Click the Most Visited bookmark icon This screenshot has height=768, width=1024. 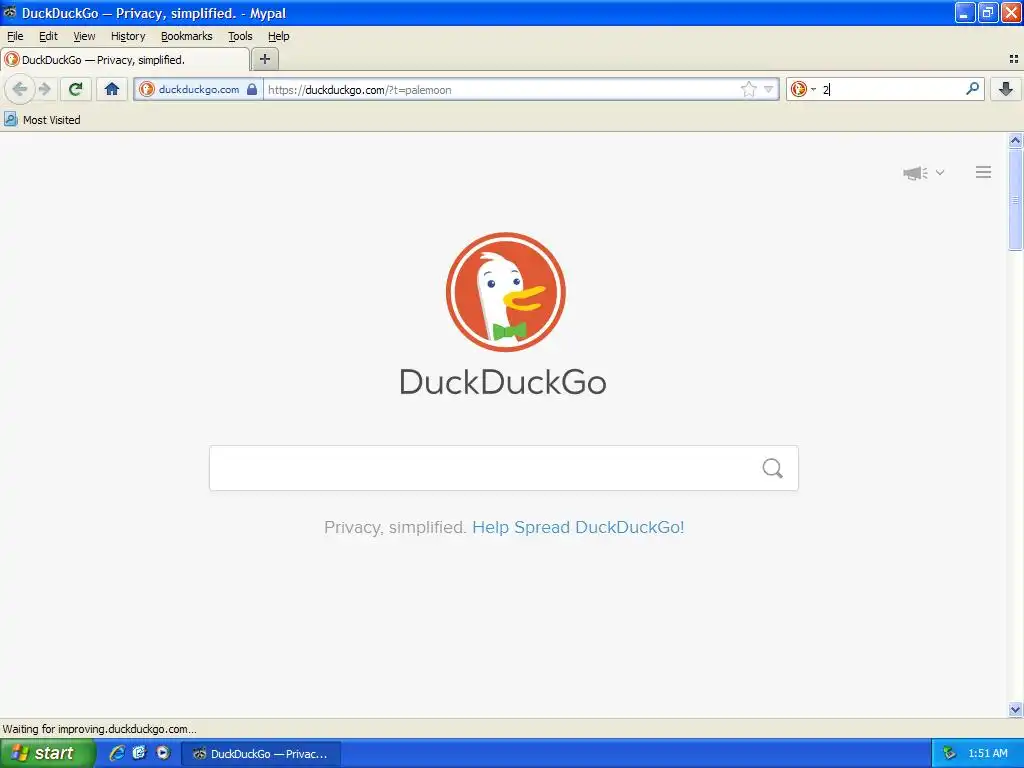pyautogui.click(x=10, y=120)
